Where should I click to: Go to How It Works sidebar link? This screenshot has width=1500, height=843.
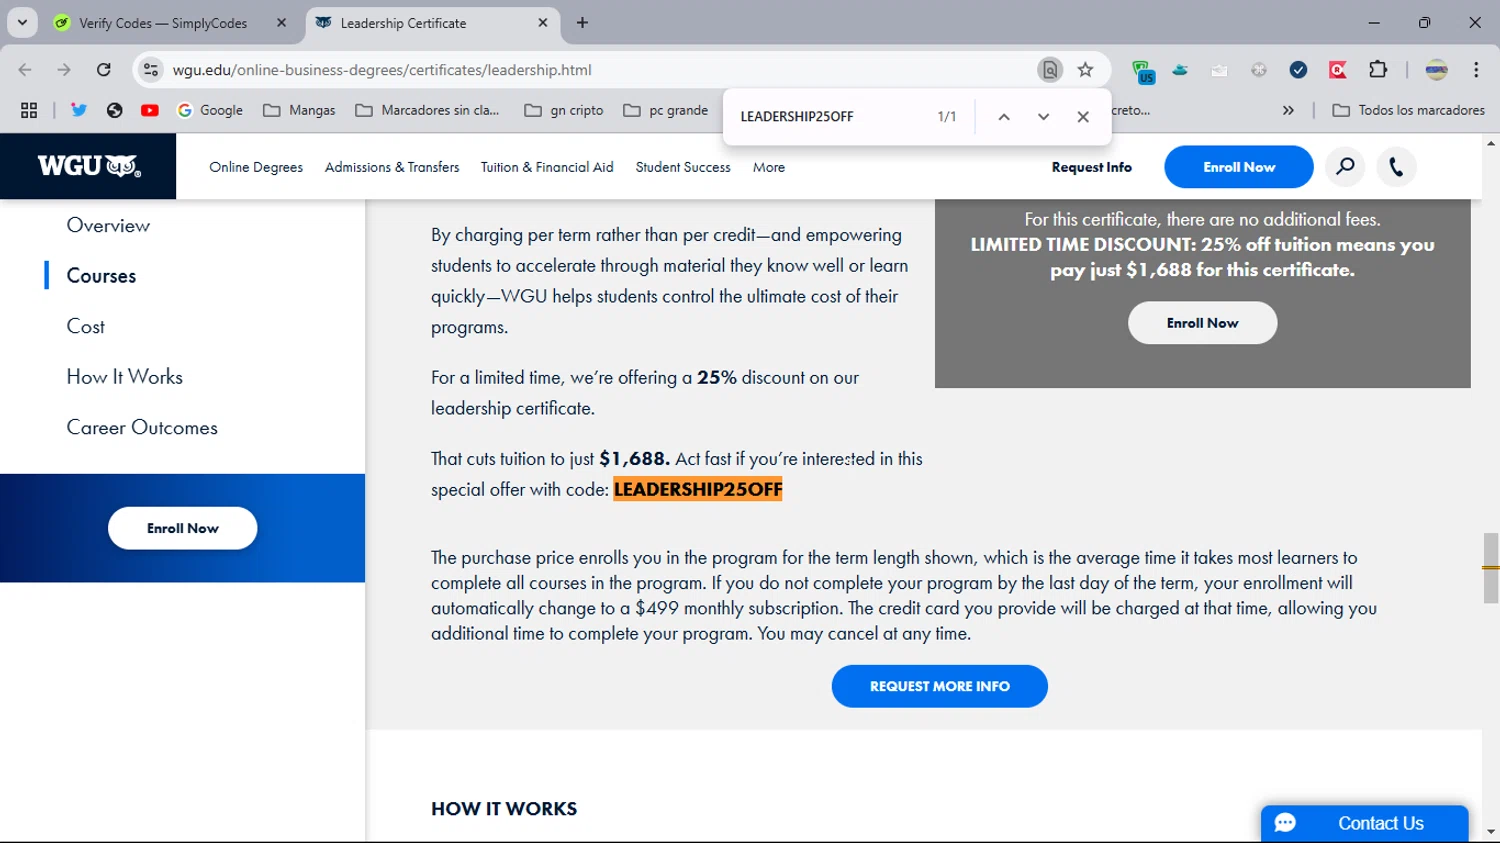pos(124,377)
